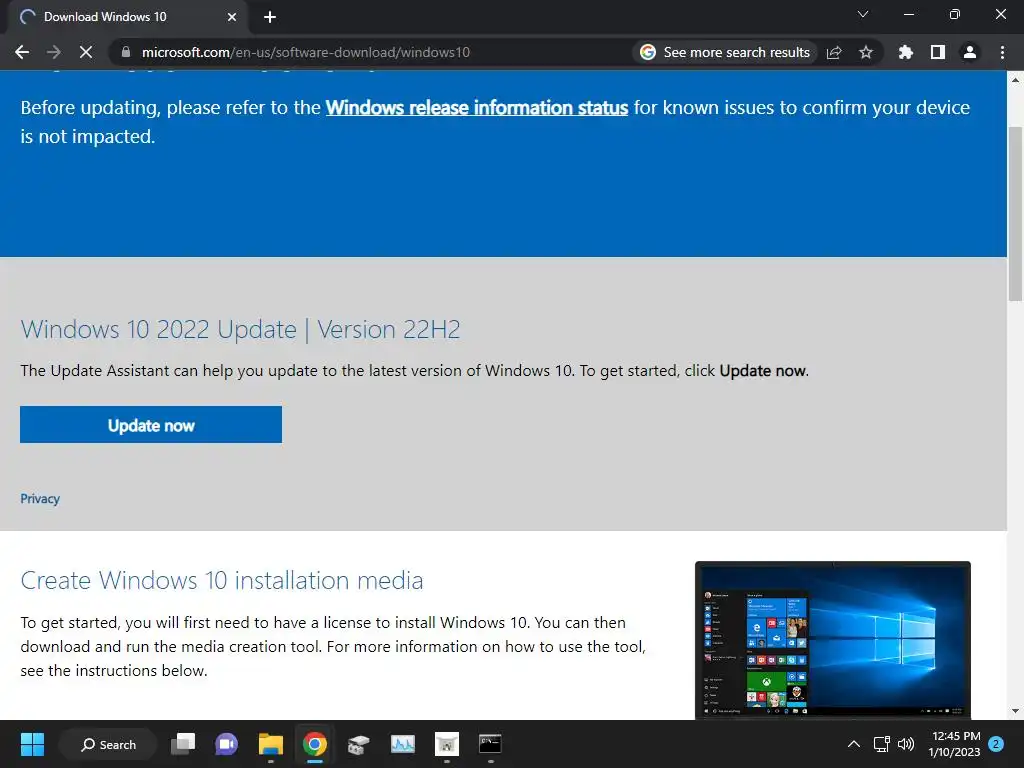Click the forward navigation arrow
The width and height of the screenshot is (1024, 768).
point(54,52)
